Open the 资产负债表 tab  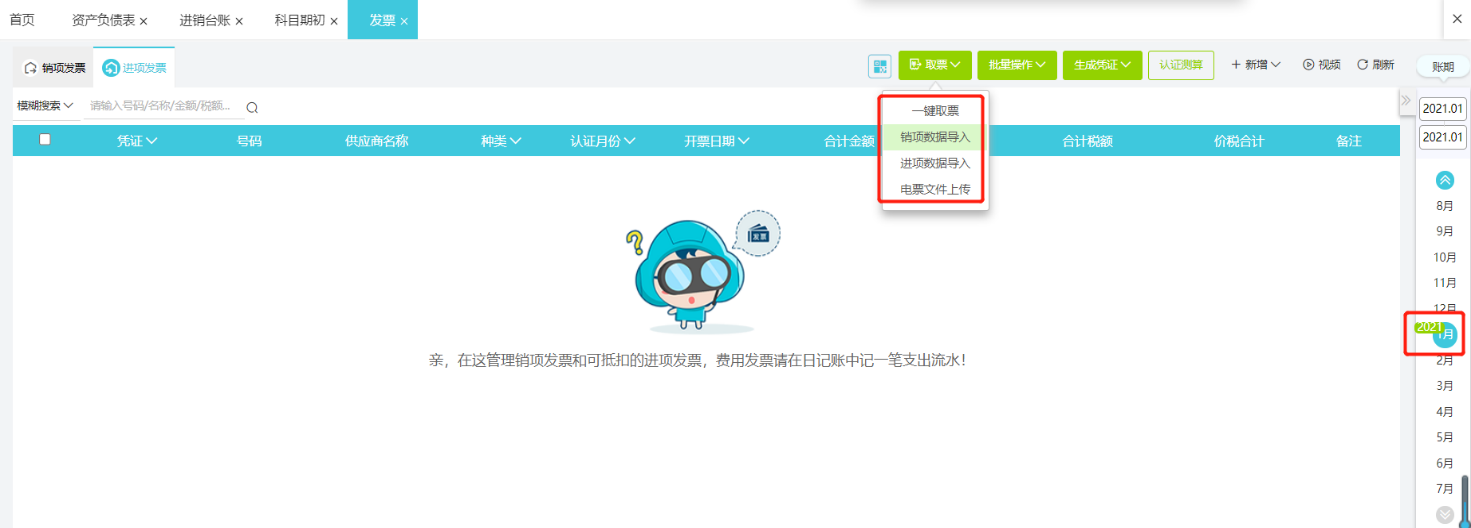103,20
